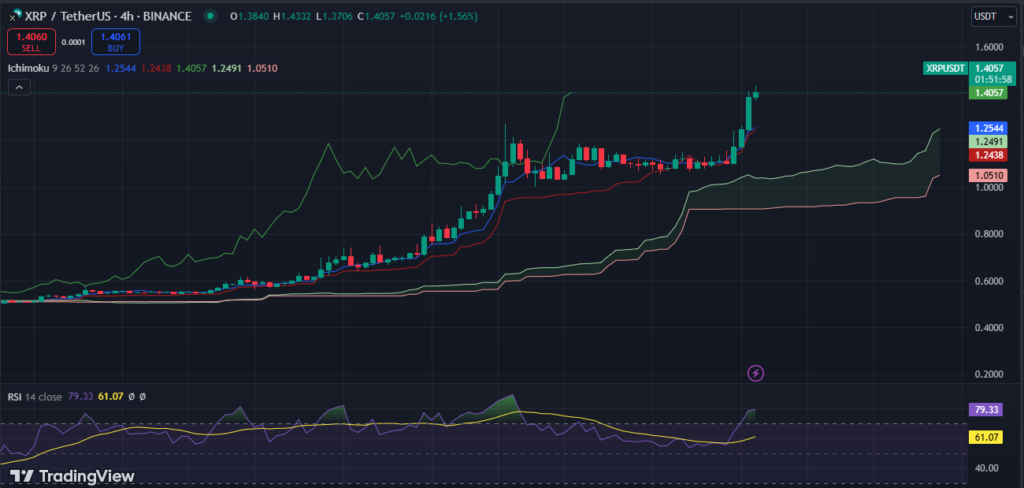Click the 0.4000 price scale level

[x=987, y=327]
